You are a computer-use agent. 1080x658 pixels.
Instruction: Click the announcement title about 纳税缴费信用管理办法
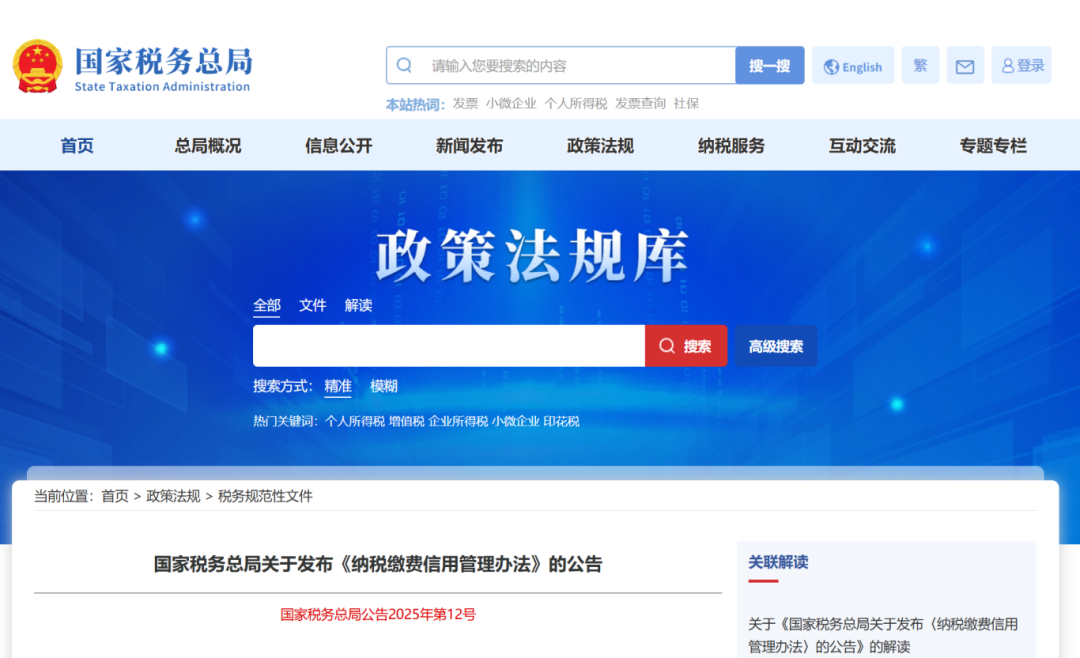click(x=377, y=564)
